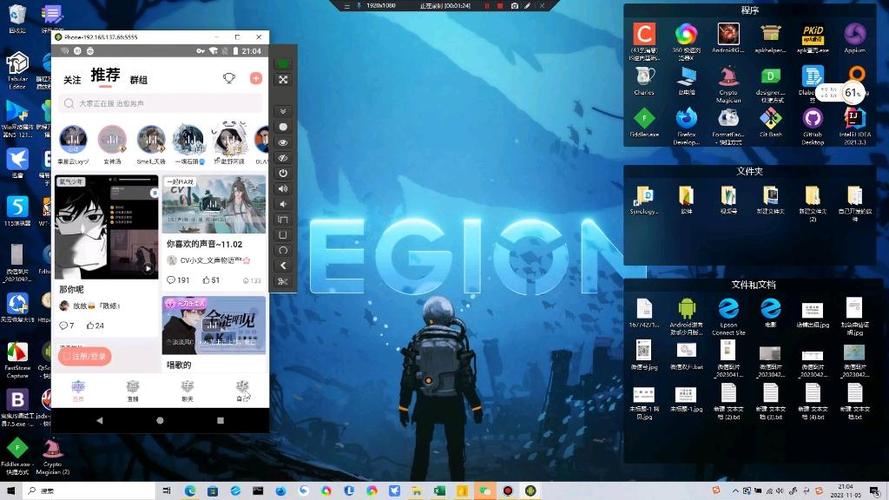Switch to the 关注 tab in the phone app

click(x=72, y=80)
